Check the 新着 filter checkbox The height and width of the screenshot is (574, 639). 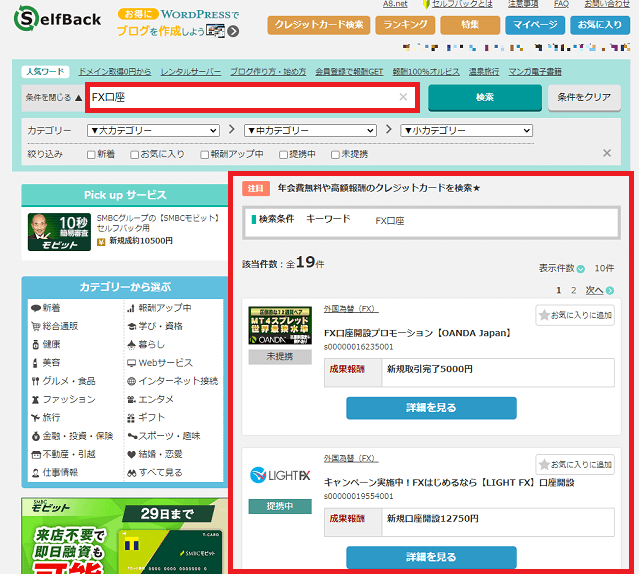[x=91, y=155]
